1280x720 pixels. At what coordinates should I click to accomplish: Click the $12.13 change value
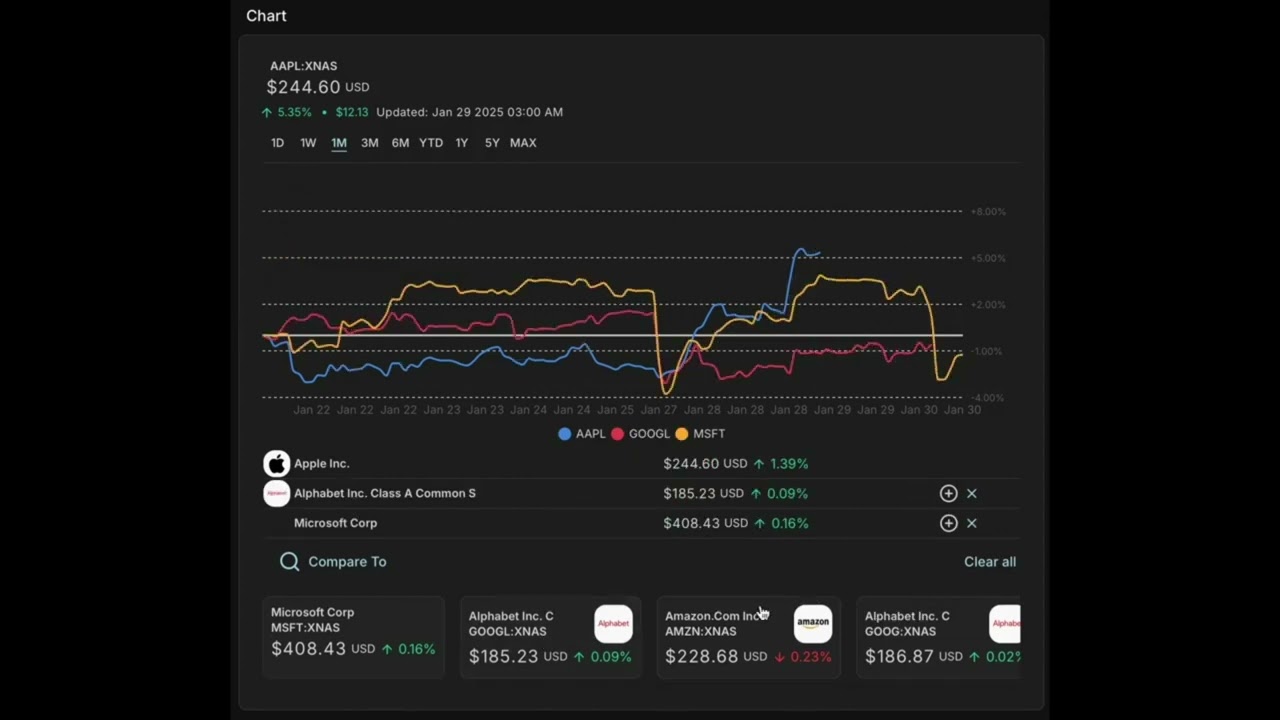tap(352, 112)
